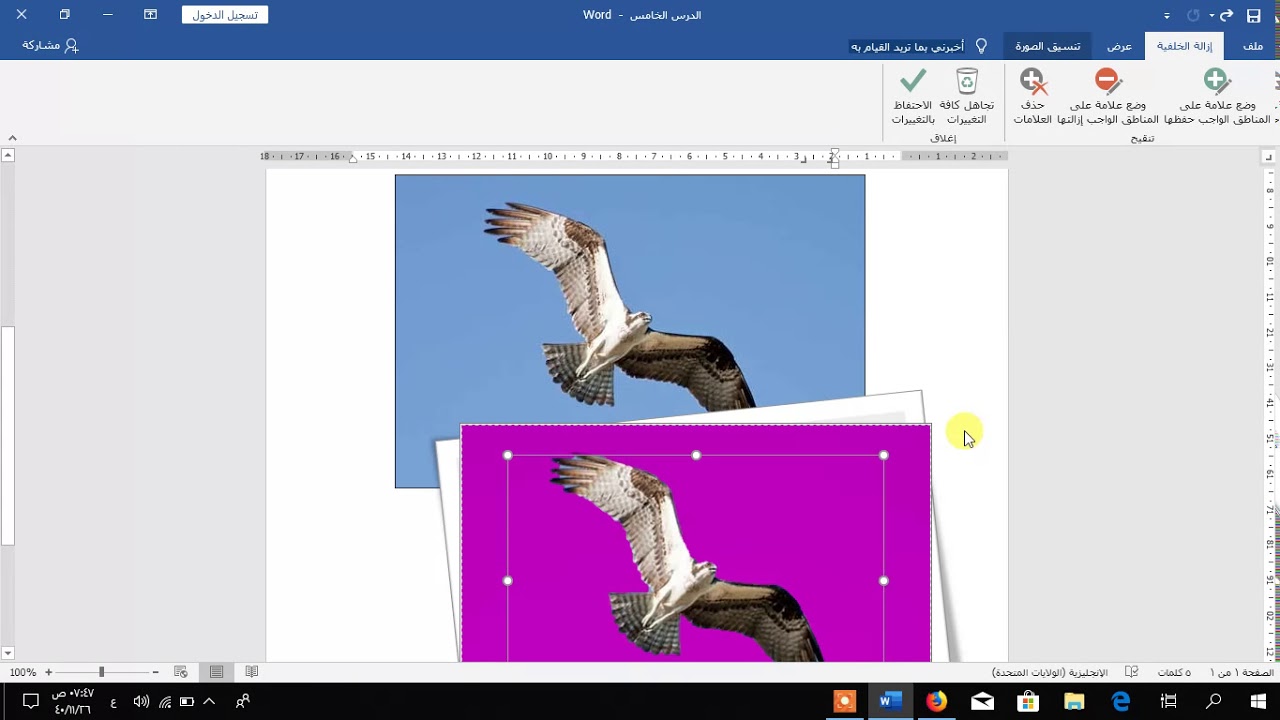Select Mark Areas to Remove tool (red minus)
The image size is (1280, 720).
click(x=1108, y=97)
